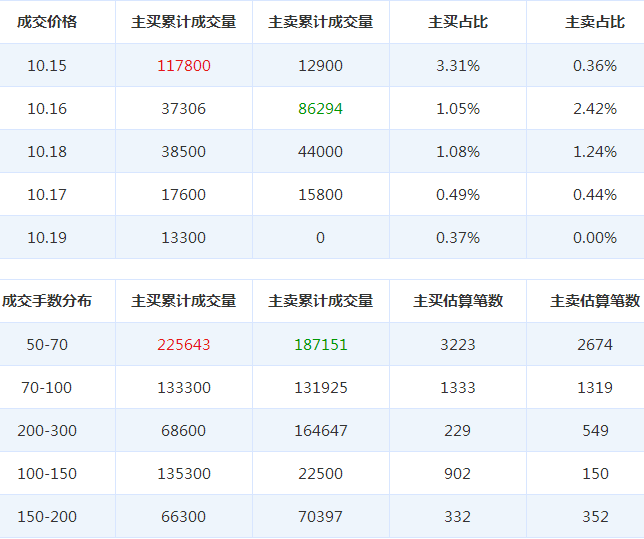Click the value 15800
This screenshot has width=644, height=539.
tap(320, 195)
